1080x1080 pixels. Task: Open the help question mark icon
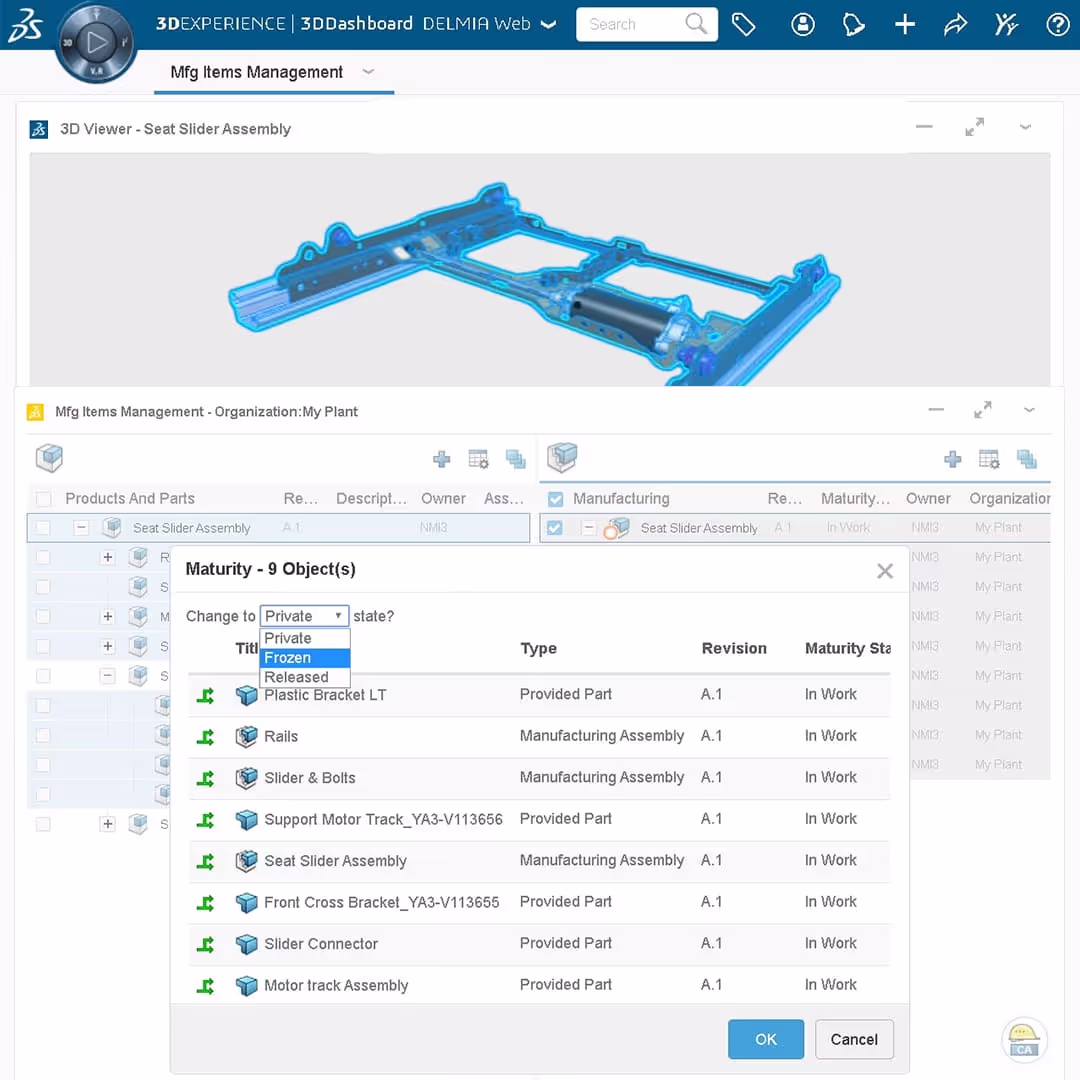pos(1057,25)
